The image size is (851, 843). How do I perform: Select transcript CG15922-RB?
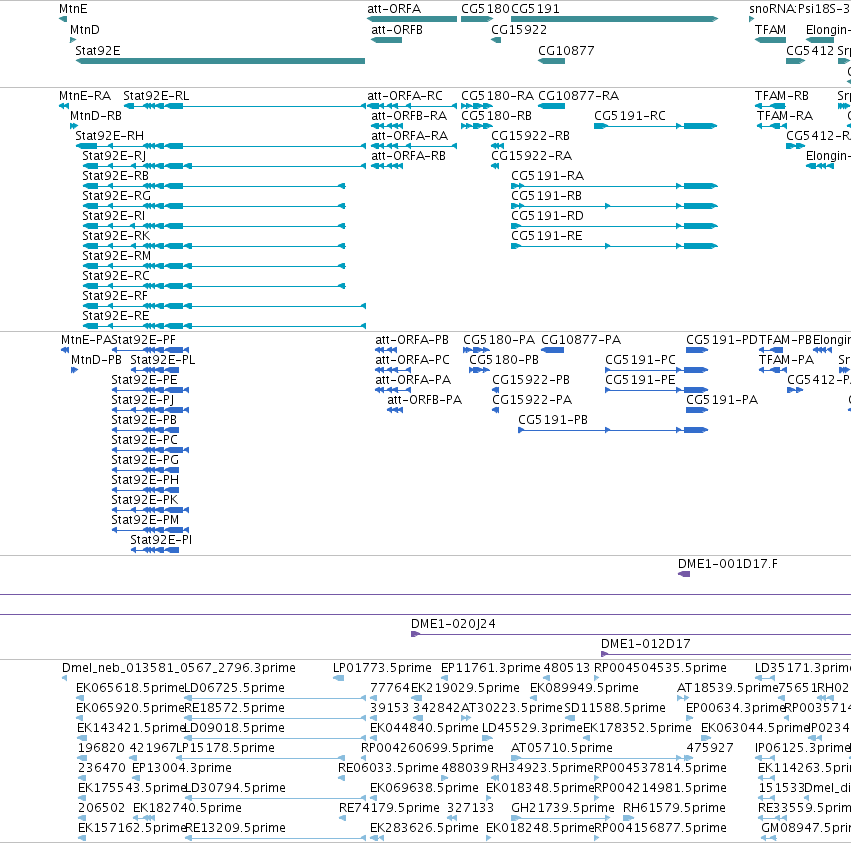click(x=498, y=146)
